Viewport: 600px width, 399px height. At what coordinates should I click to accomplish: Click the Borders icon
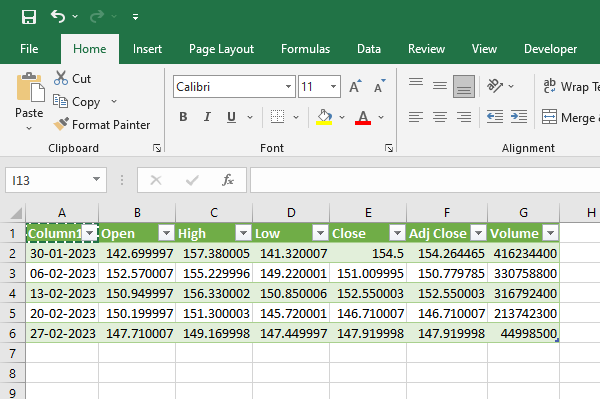[x=277, y=117]
